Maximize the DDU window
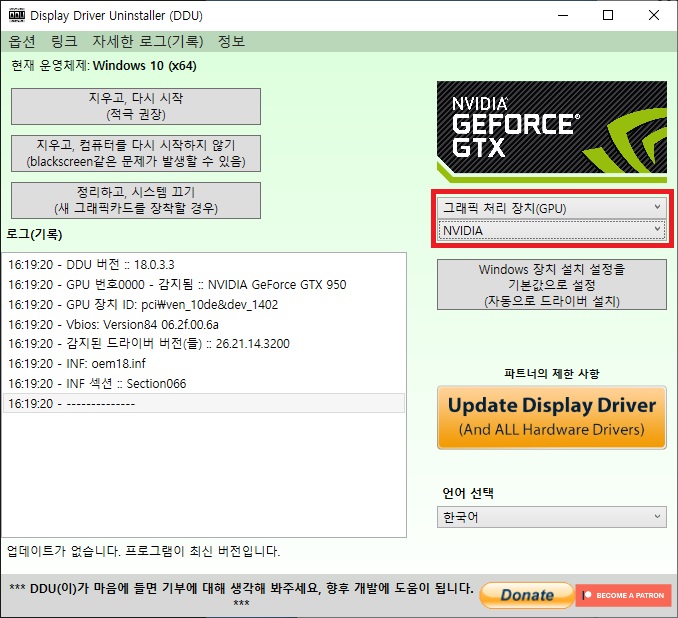 (x=608, y=15)
